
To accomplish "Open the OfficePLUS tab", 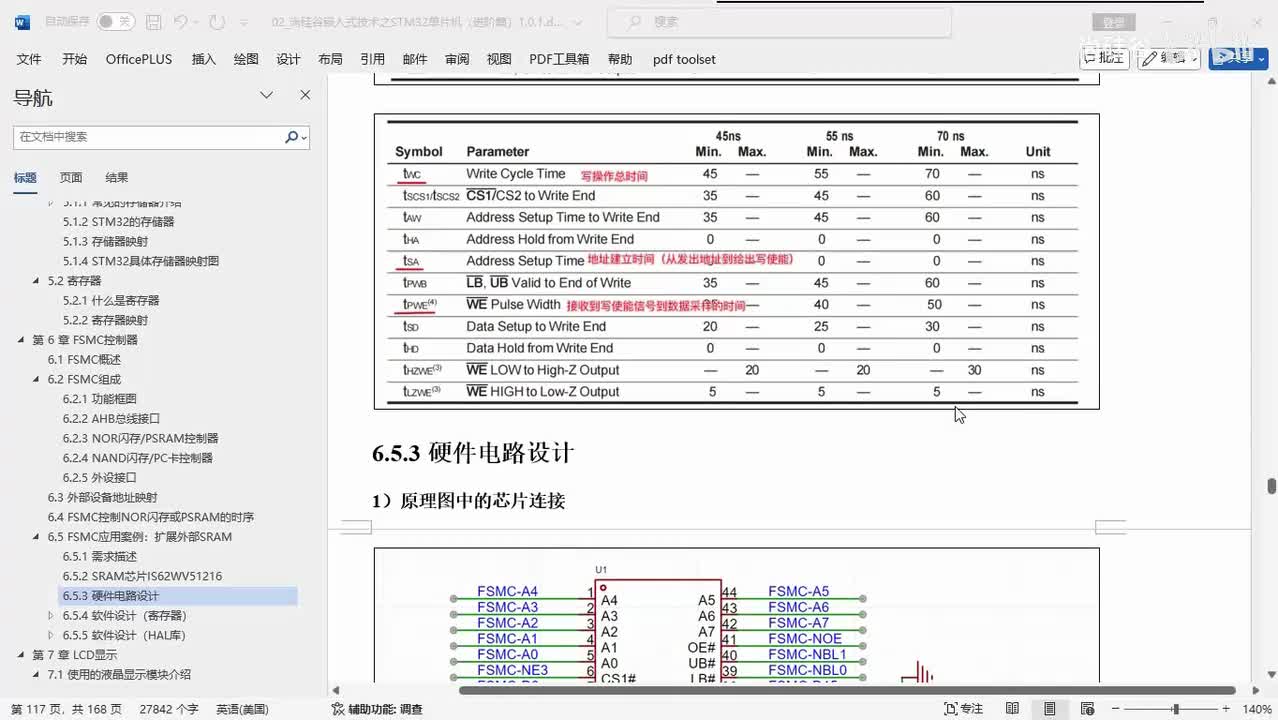I will pos(139,59).
